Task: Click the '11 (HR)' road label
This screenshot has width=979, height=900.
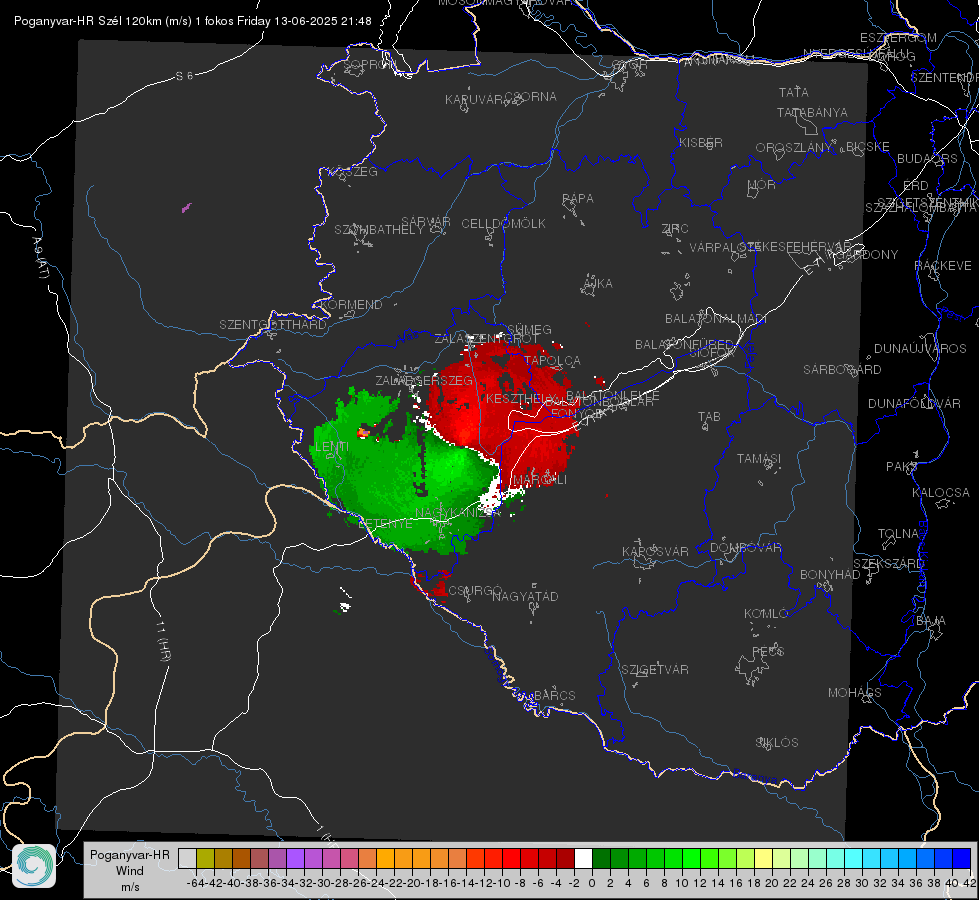Action: (163, 641)
